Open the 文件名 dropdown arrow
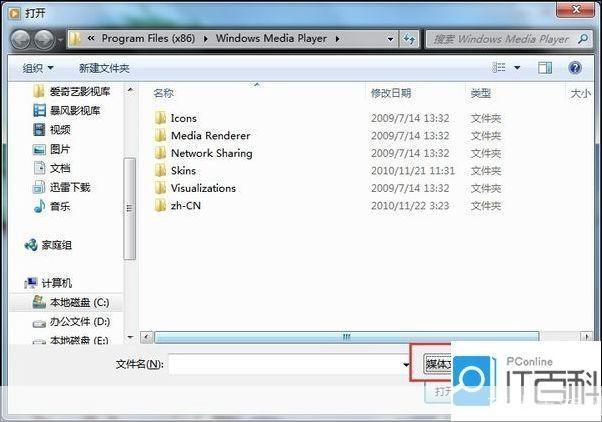Image resolution: width=602 pixels, height=422 pixels. [x=406, y=364]
